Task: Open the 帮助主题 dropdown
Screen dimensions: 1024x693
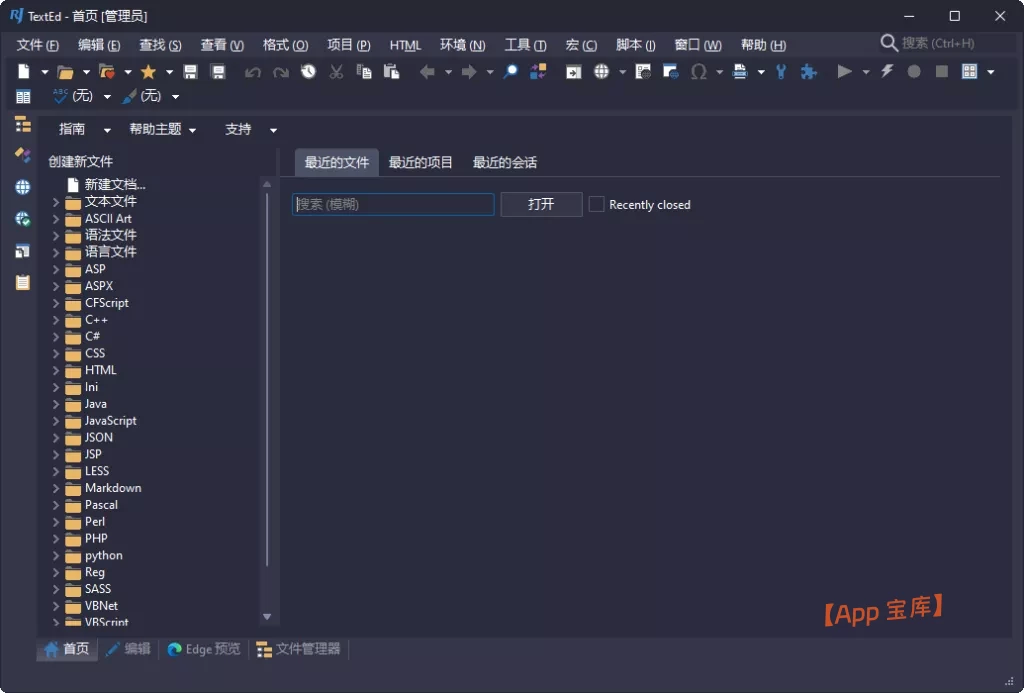Action: (x=162, y=130)
